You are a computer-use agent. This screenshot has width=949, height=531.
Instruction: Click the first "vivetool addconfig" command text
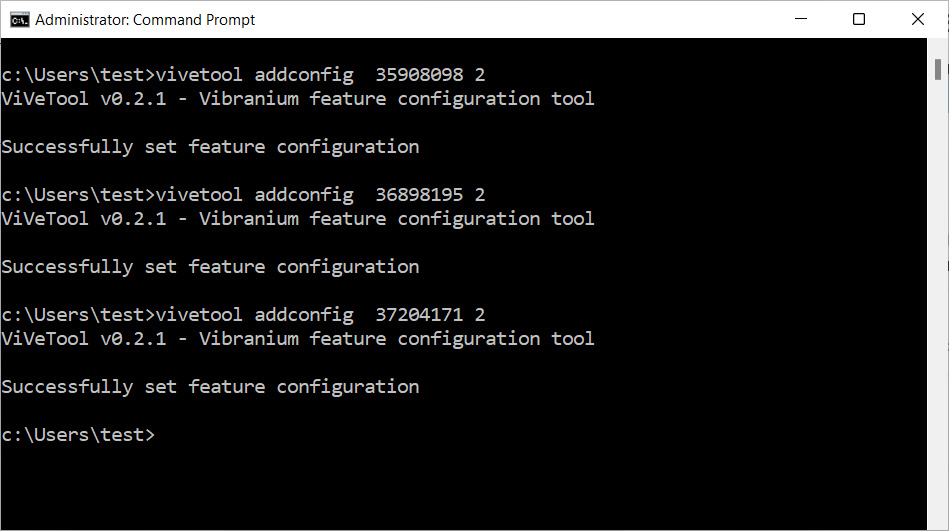click(255, 75)
